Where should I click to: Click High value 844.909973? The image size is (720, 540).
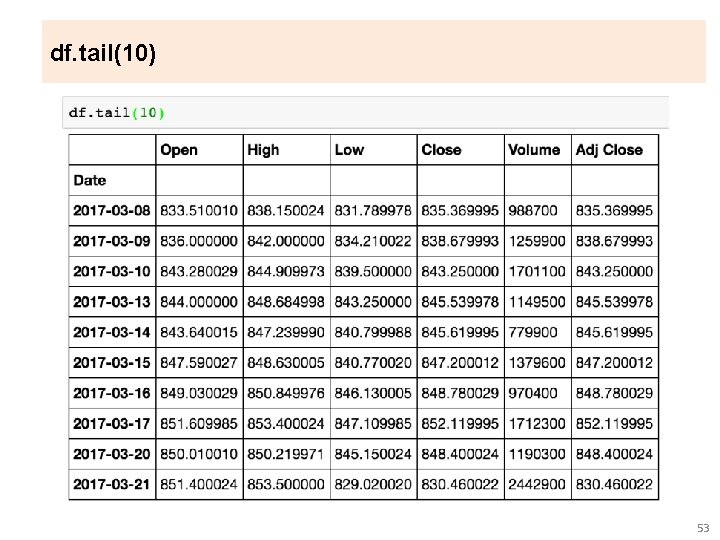coord(286,271)
